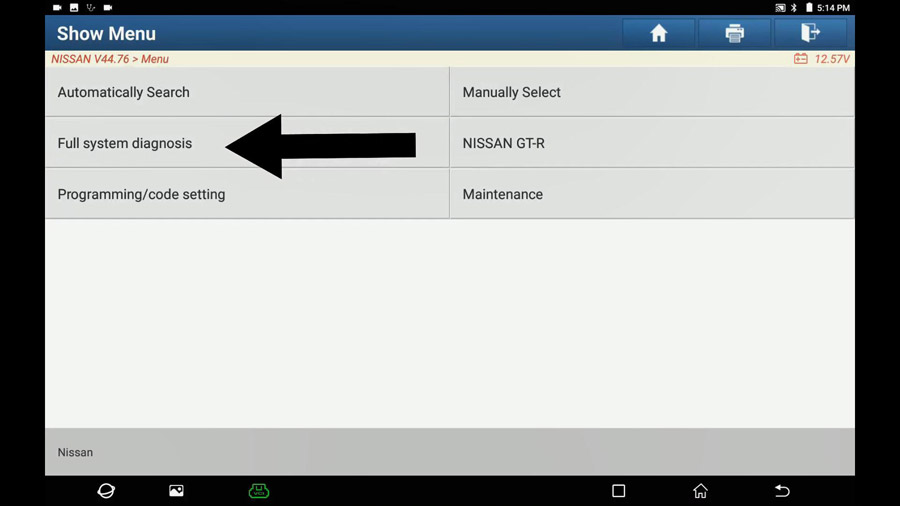
Task: Tap the Home icon in header
Action: click(x=658, y=33)
